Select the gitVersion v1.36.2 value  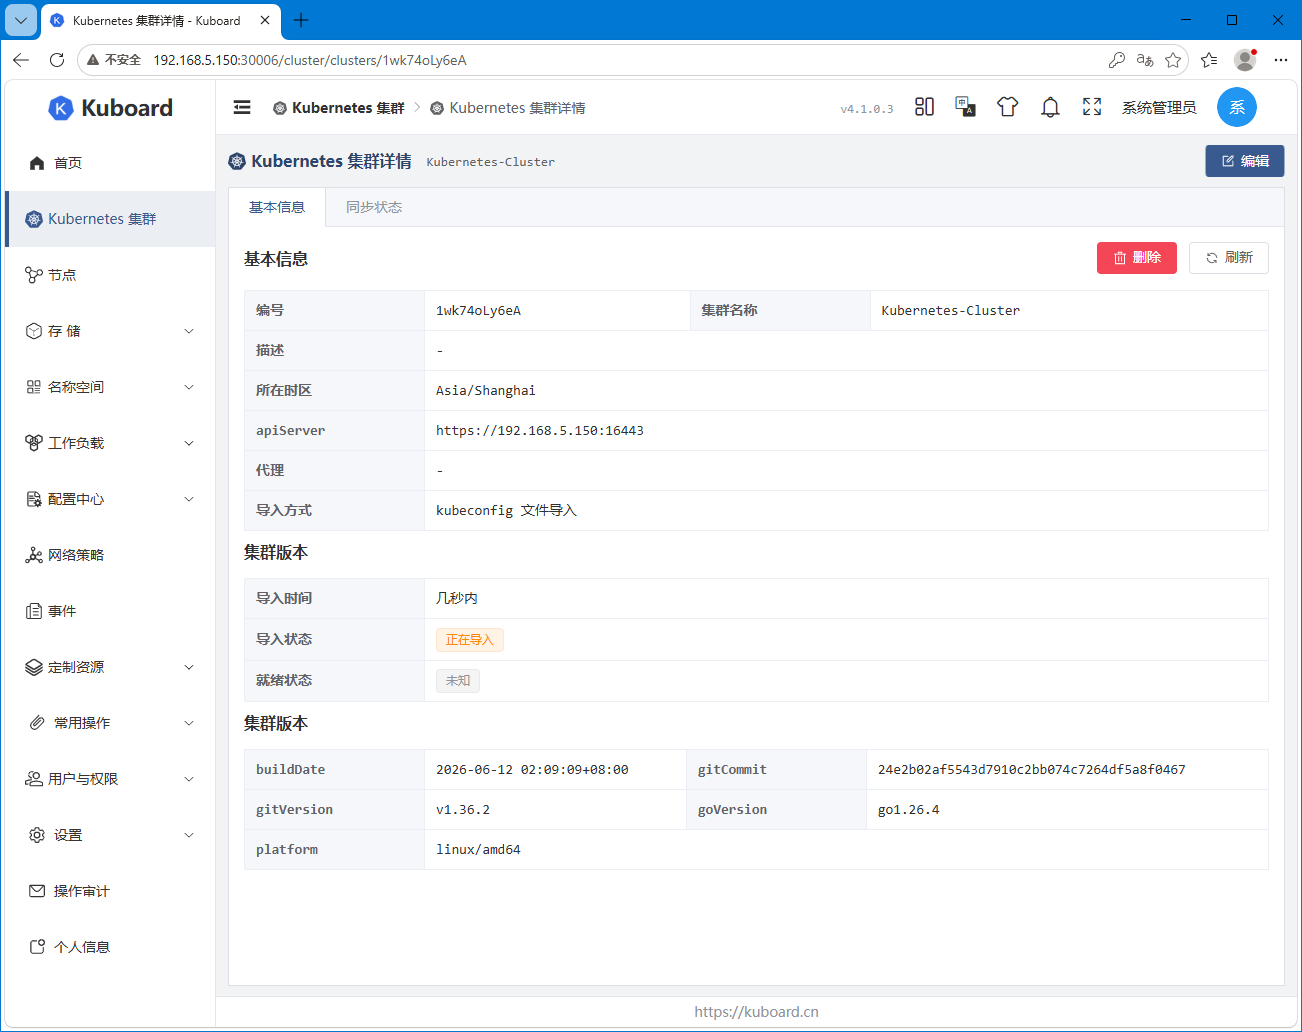[463, 810]
